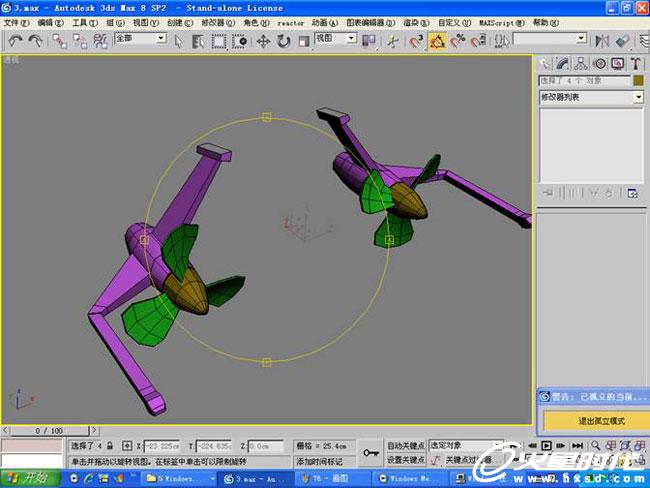Open the 修改器 menu
650x488 pixels.
click(218, 22)
